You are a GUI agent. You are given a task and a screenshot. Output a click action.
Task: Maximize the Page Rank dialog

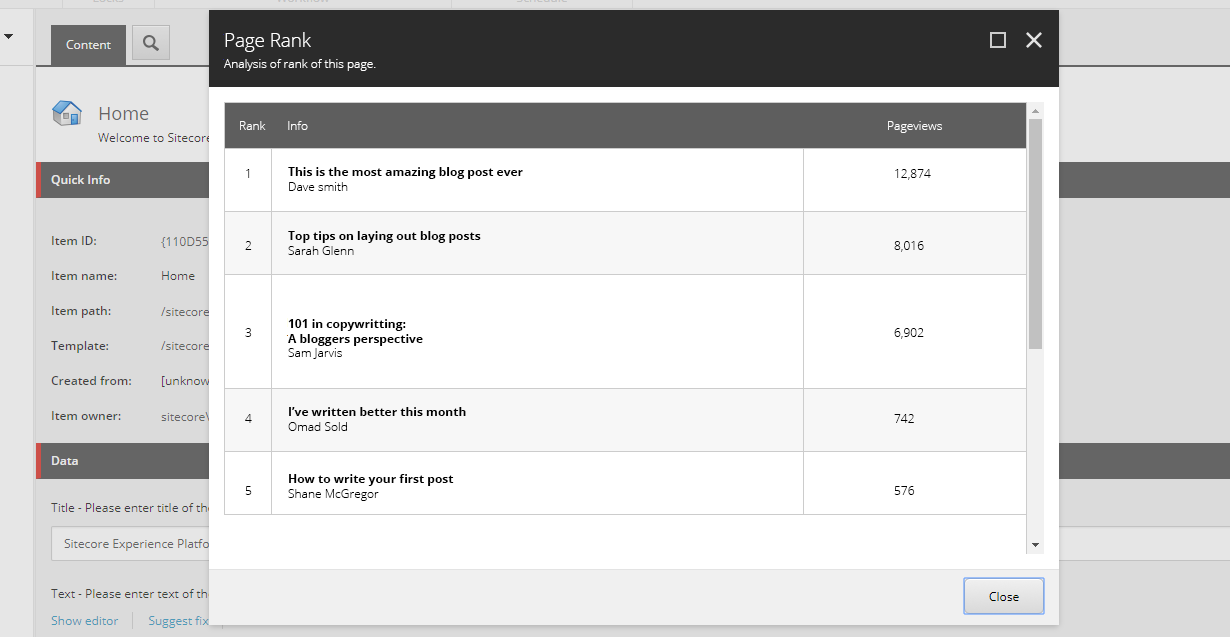coord(997,40)
